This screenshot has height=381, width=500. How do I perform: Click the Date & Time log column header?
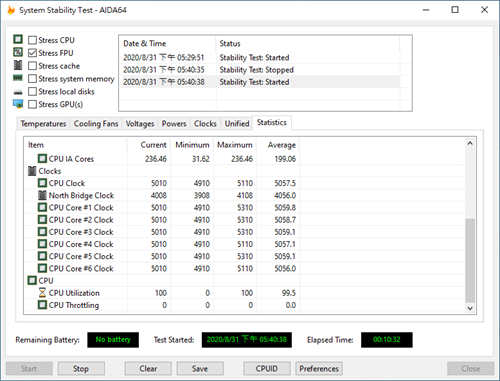167,44
